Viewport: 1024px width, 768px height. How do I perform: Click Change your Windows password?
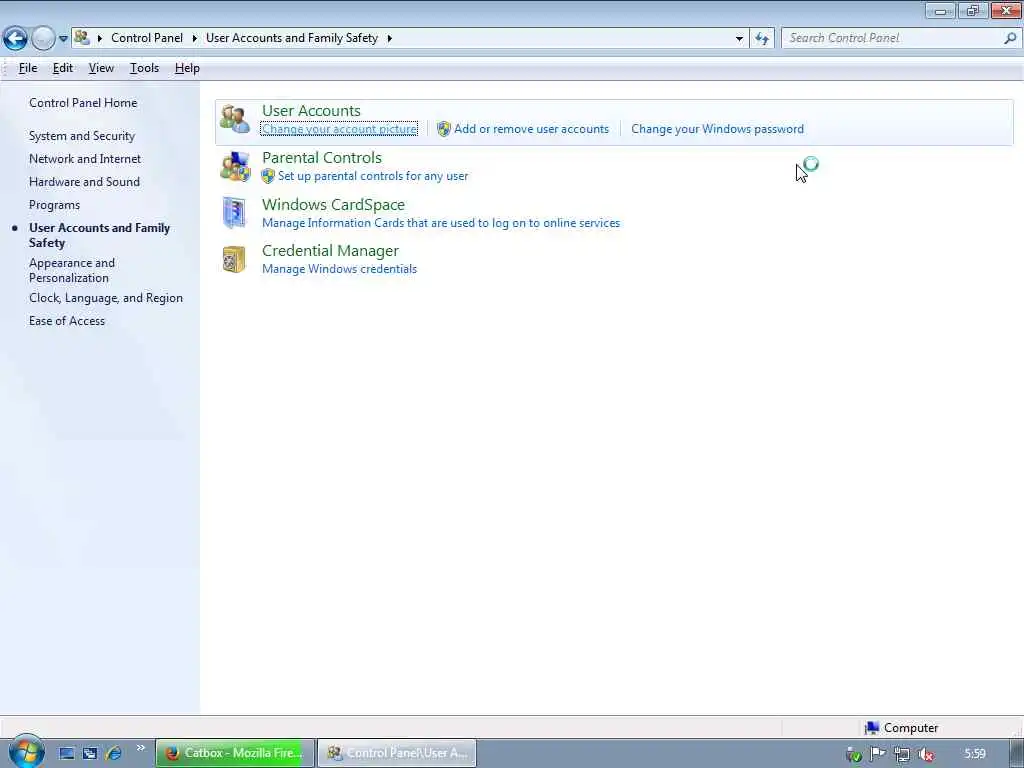click(x=718, y=129)
